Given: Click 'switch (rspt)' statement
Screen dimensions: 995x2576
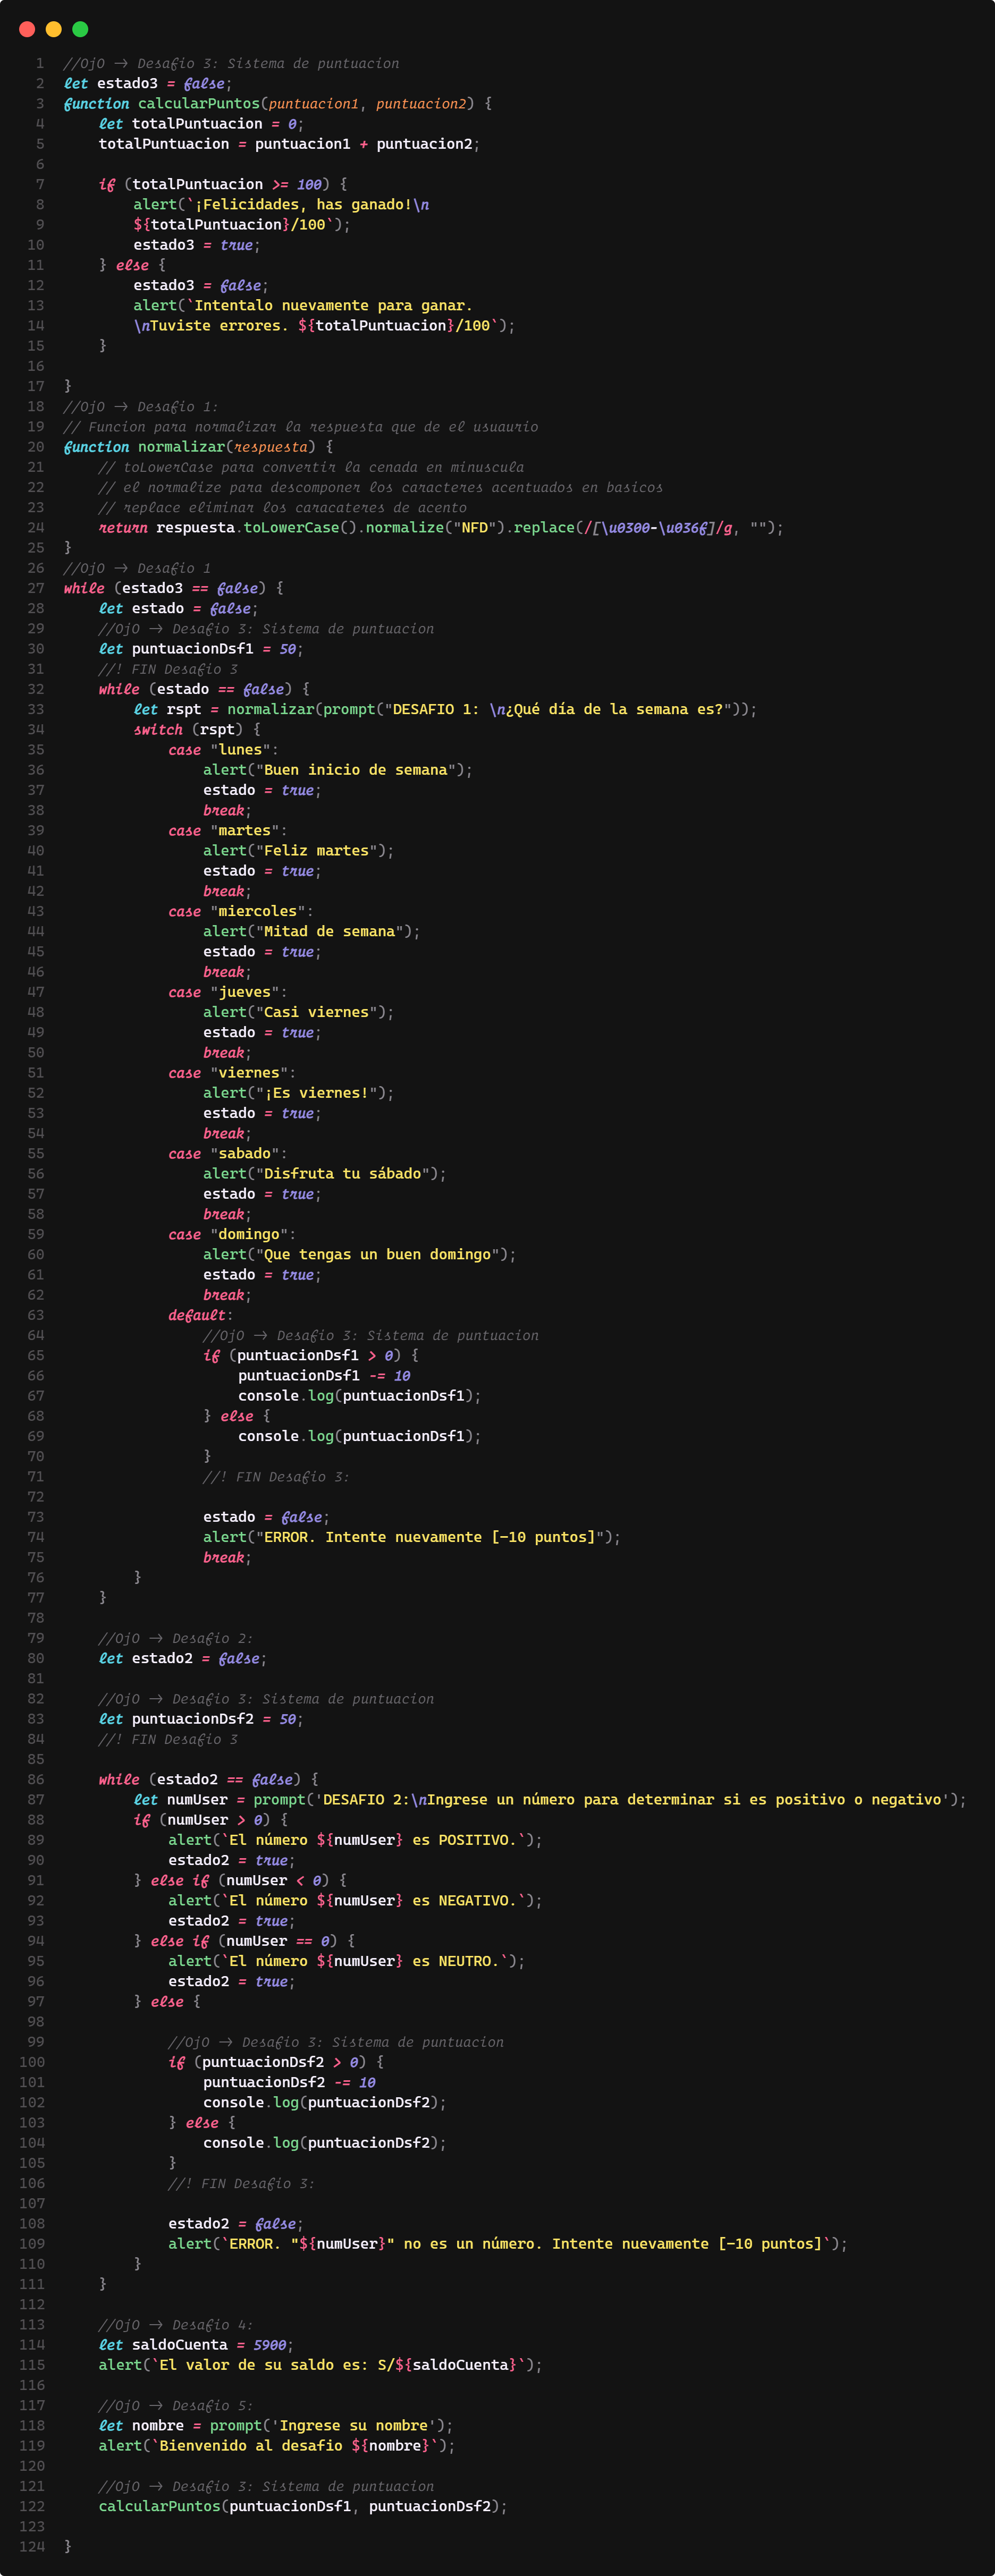Looking at the screenshot, I should pos(197,730).
